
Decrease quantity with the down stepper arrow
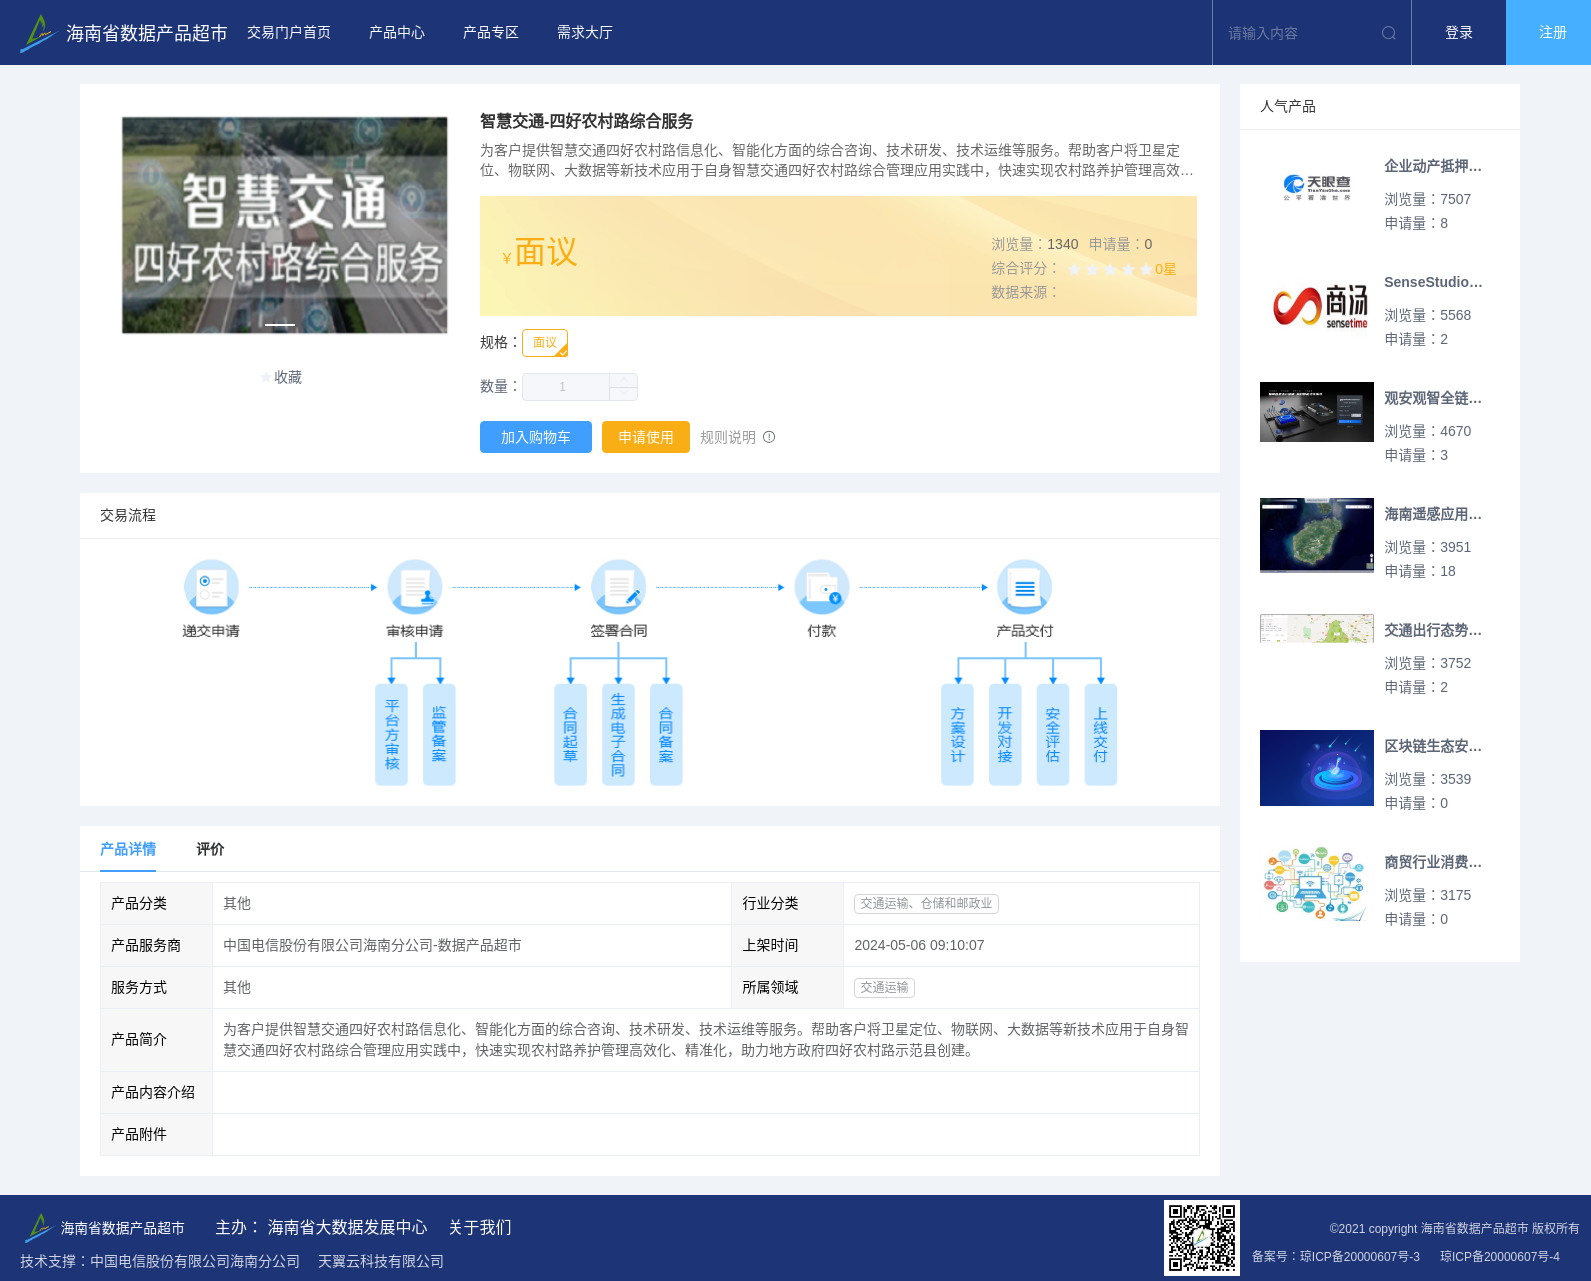pyautogui.click(x=623, y=394)
